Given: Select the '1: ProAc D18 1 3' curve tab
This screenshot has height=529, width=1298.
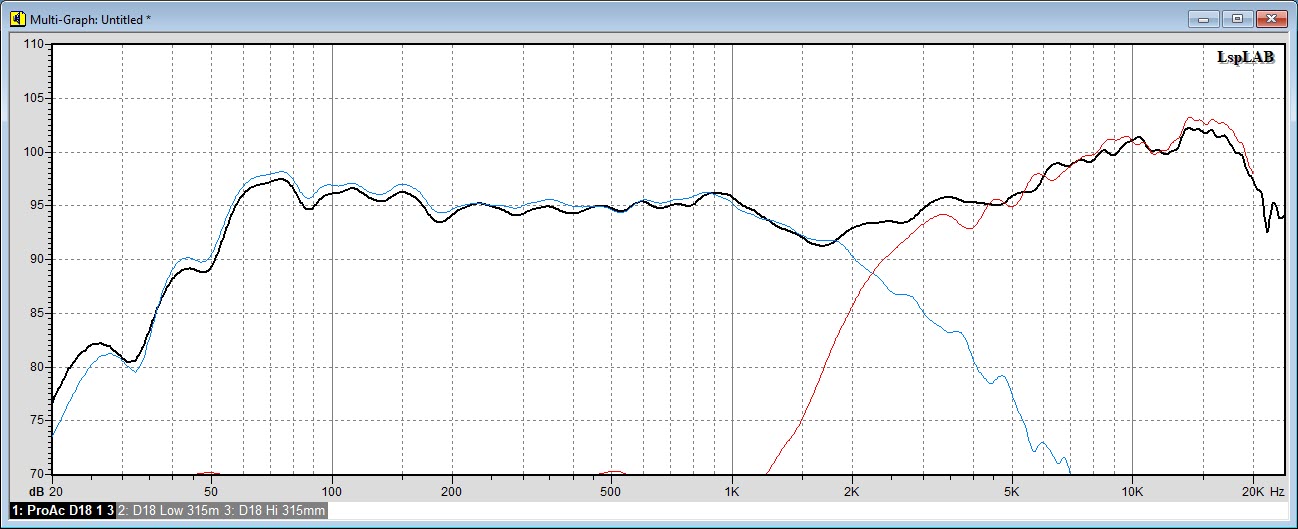Looking at the screenshot, I should click(x=61, y=511).
